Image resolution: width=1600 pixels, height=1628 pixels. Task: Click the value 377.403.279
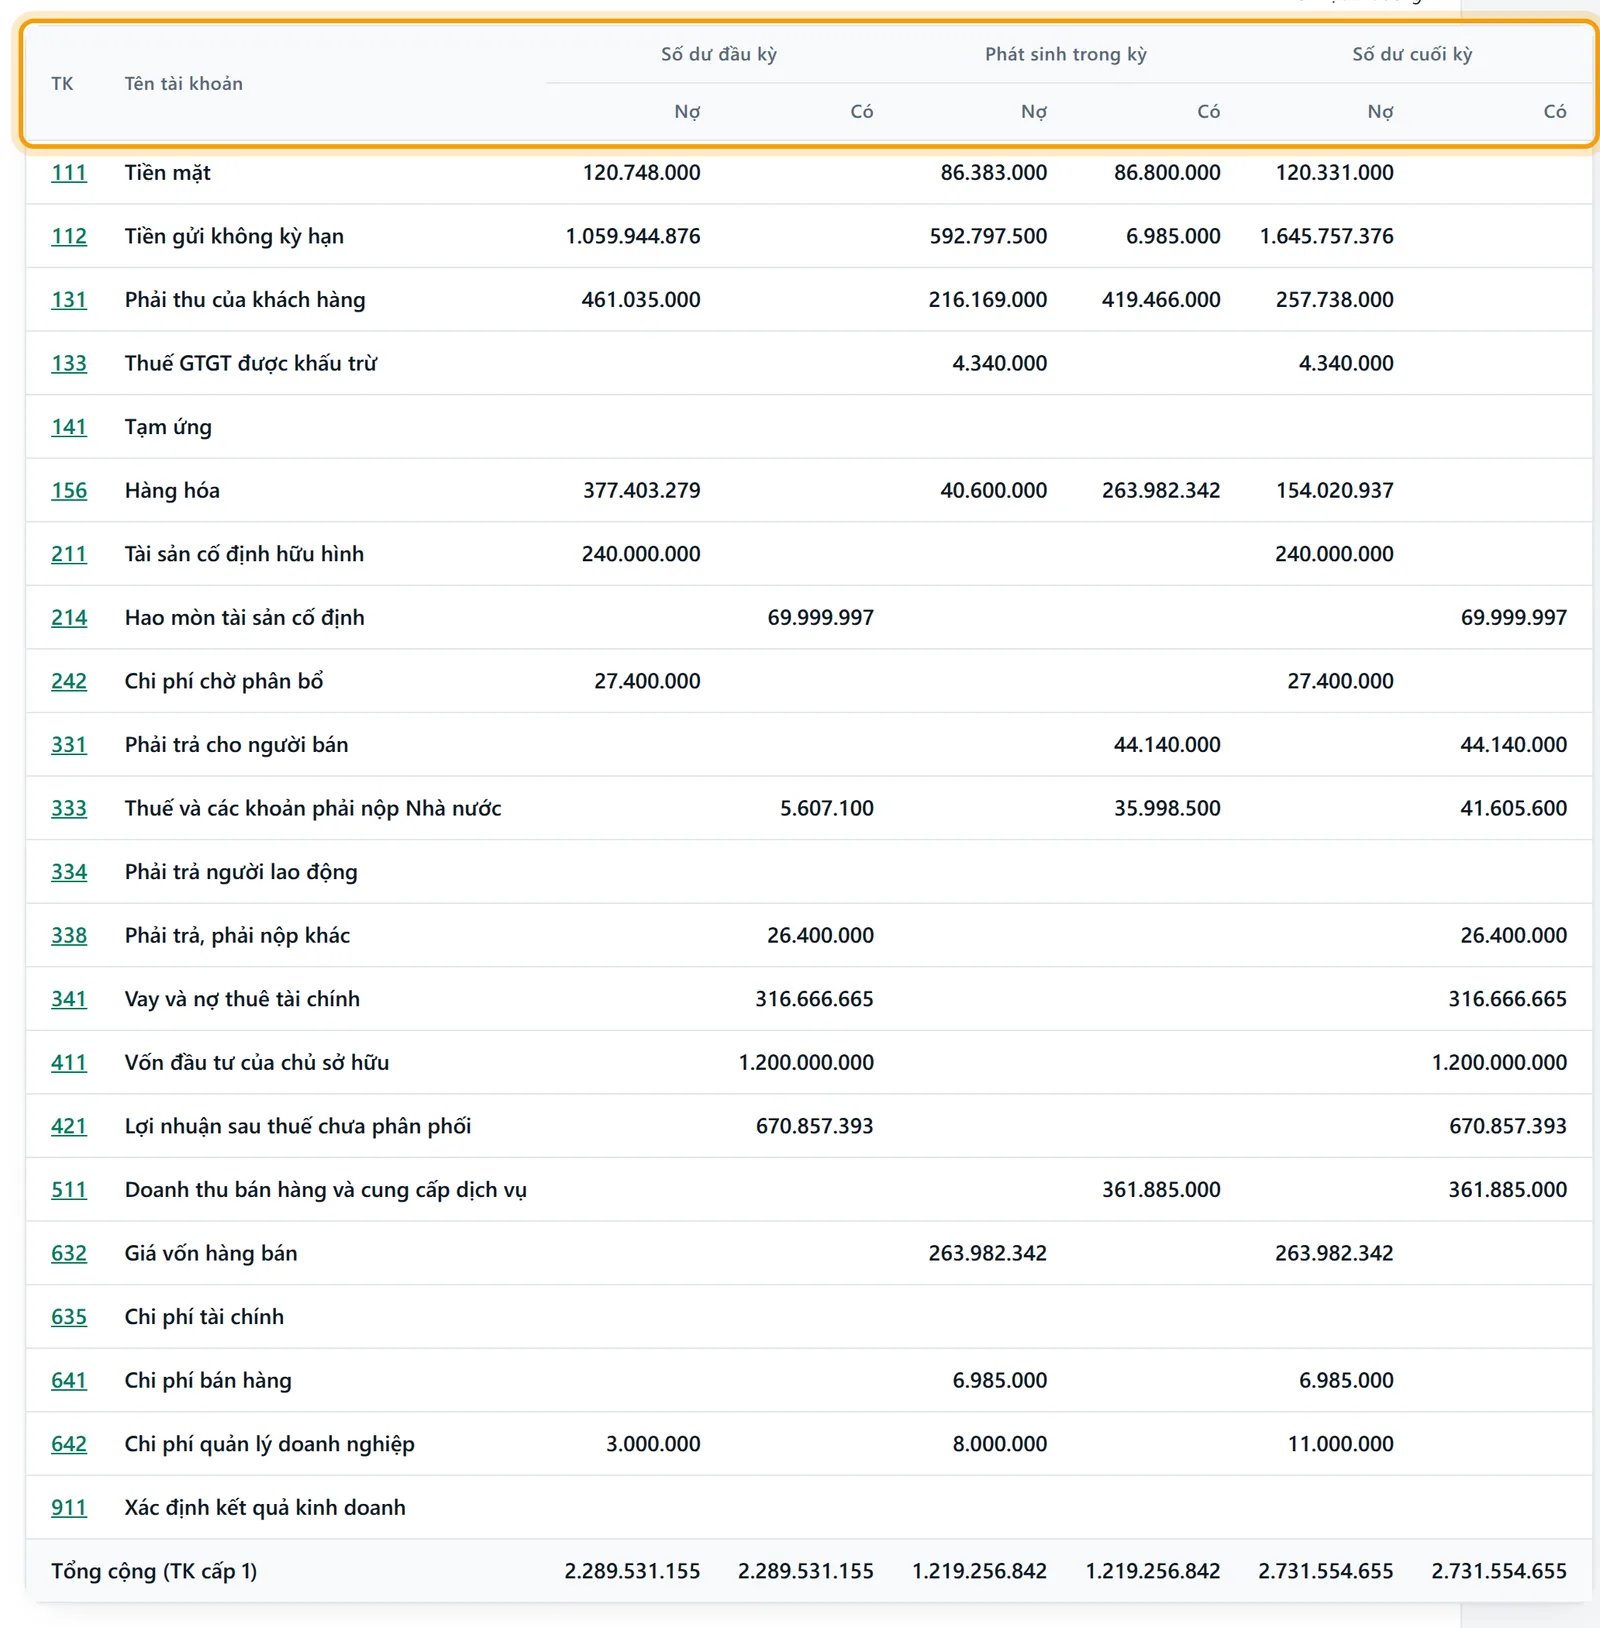642,490
